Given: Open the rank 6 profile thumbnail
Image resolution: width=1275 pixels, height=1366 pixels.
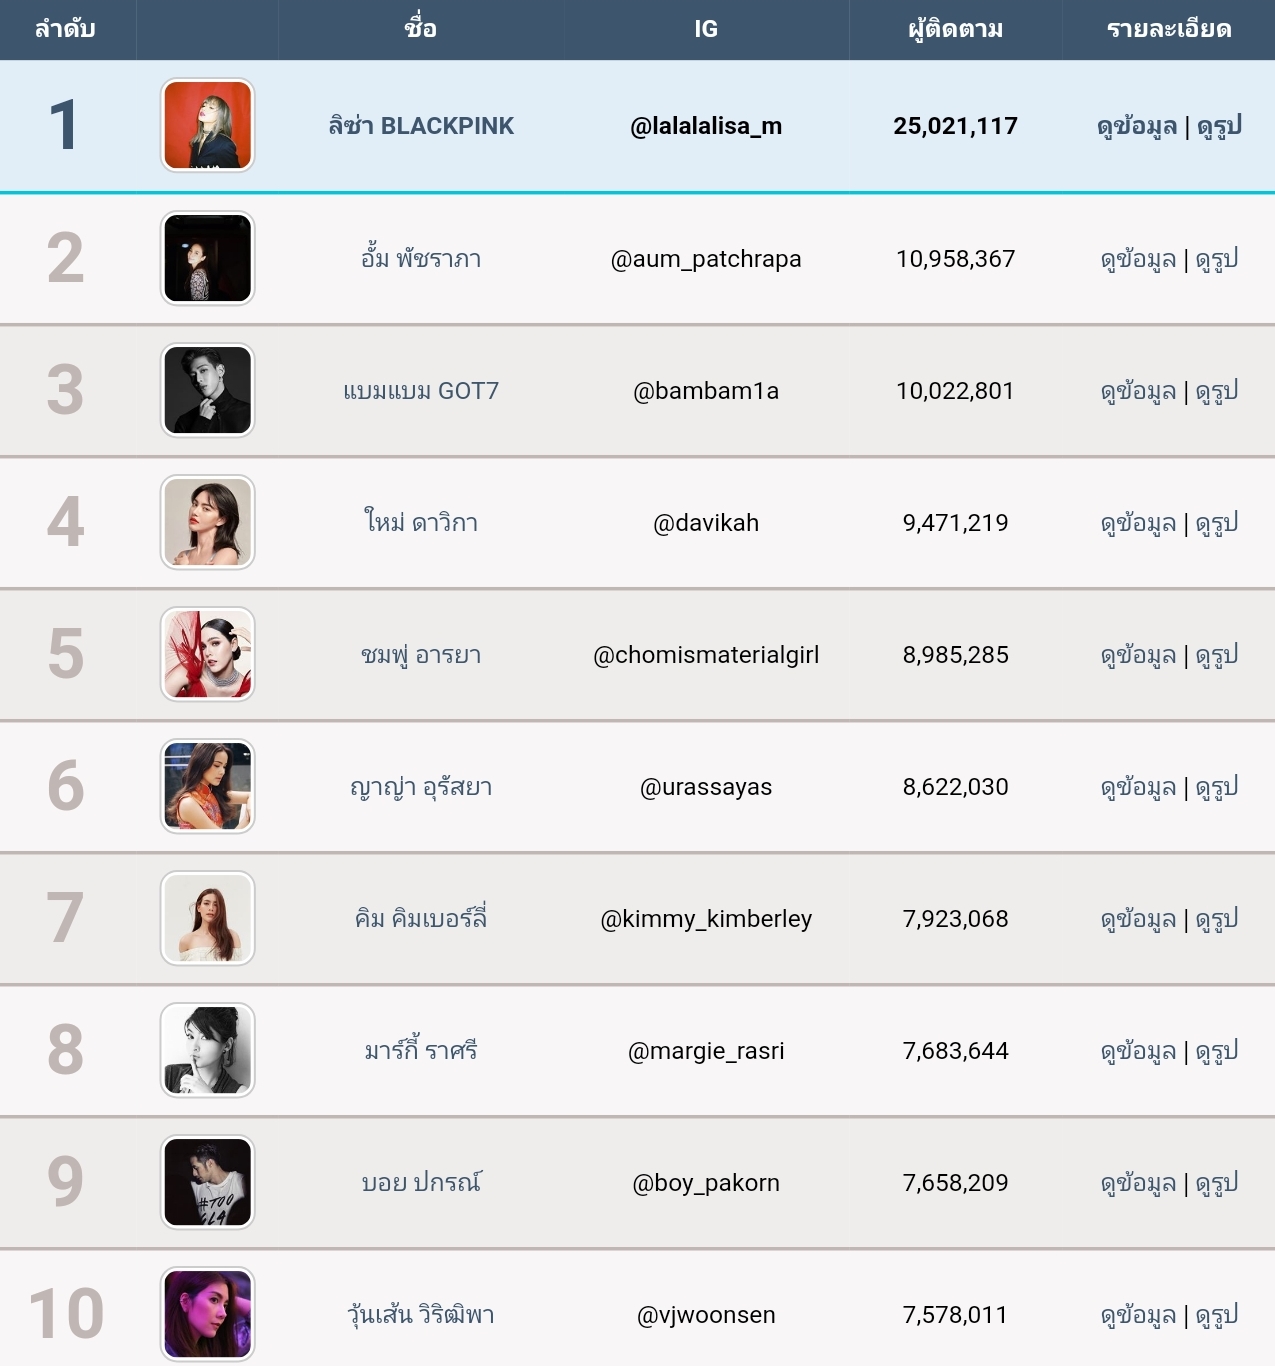Looking at the screenshot, I should click(x=208, y=786).
